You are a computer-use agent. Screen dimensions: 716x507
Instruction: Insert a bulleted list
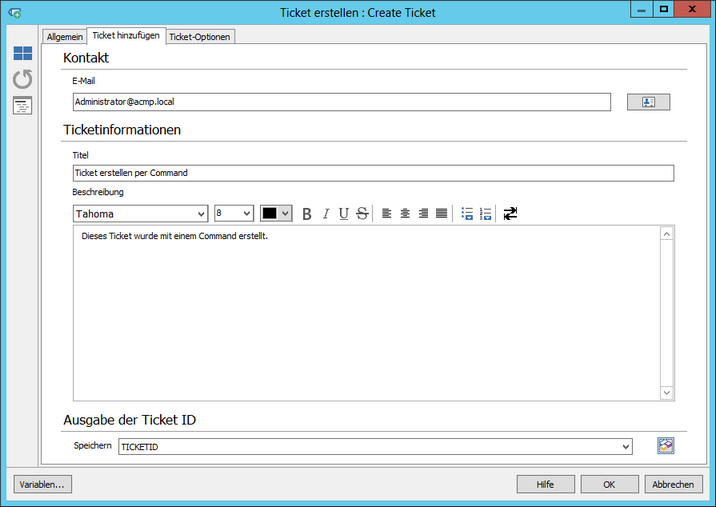pyautogui.click(x=467, y=214)
